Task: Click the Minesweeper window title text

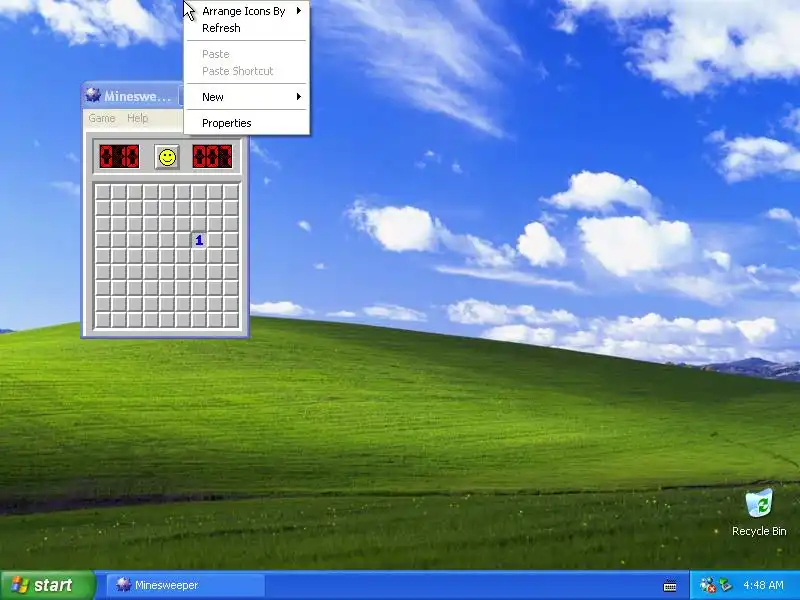Action: click(137, 96)
